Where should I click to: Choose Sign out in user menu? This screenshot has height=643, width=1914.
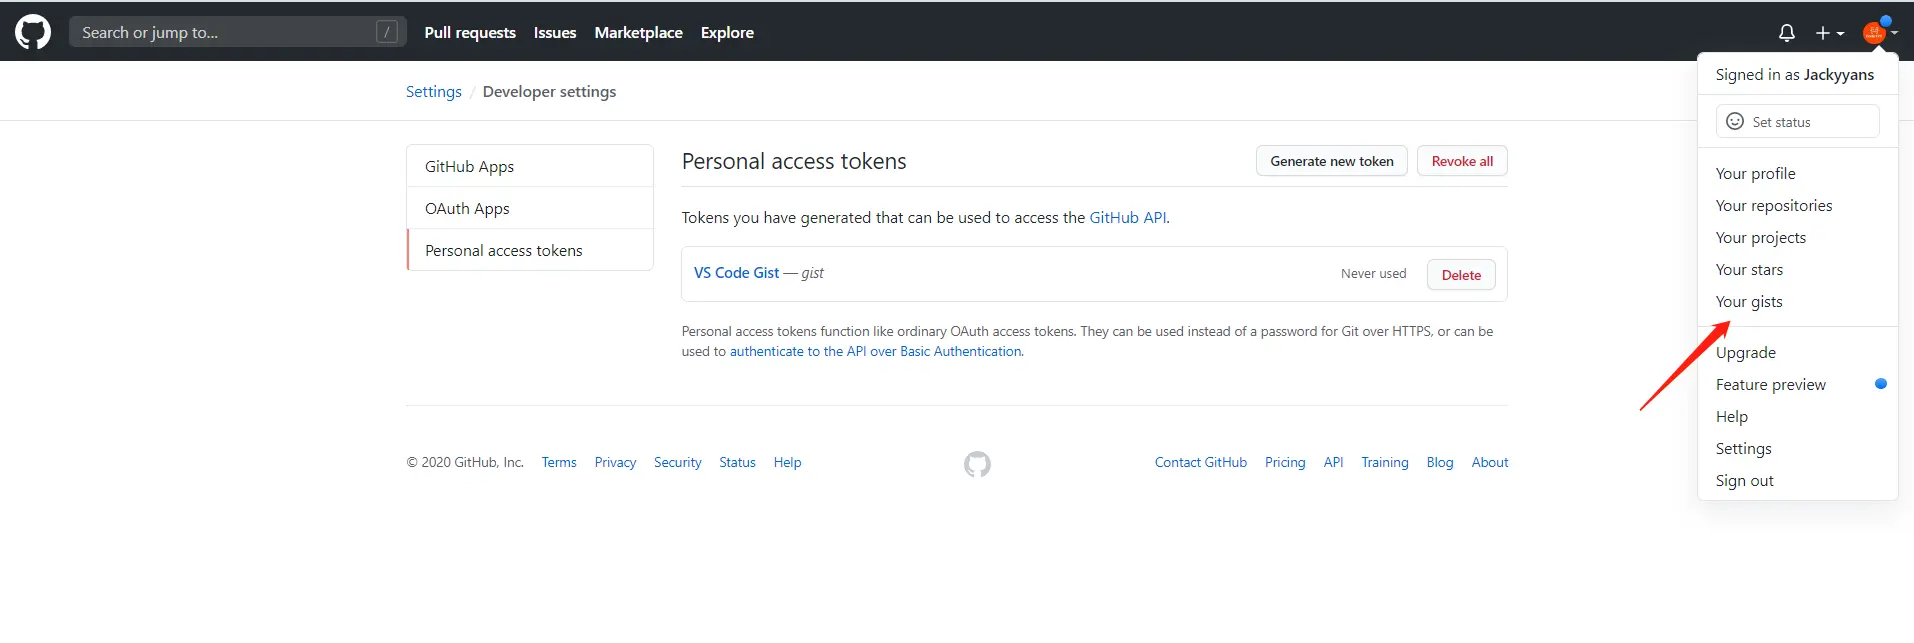(x=1744, y=481)
